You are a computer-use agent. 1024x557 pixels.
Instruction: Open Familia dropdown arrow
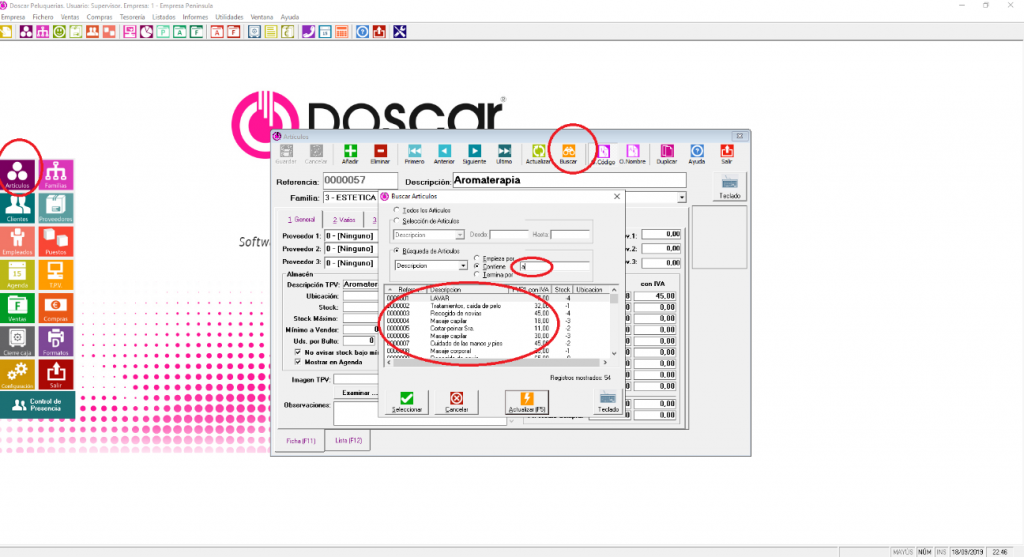click(682, 197)
